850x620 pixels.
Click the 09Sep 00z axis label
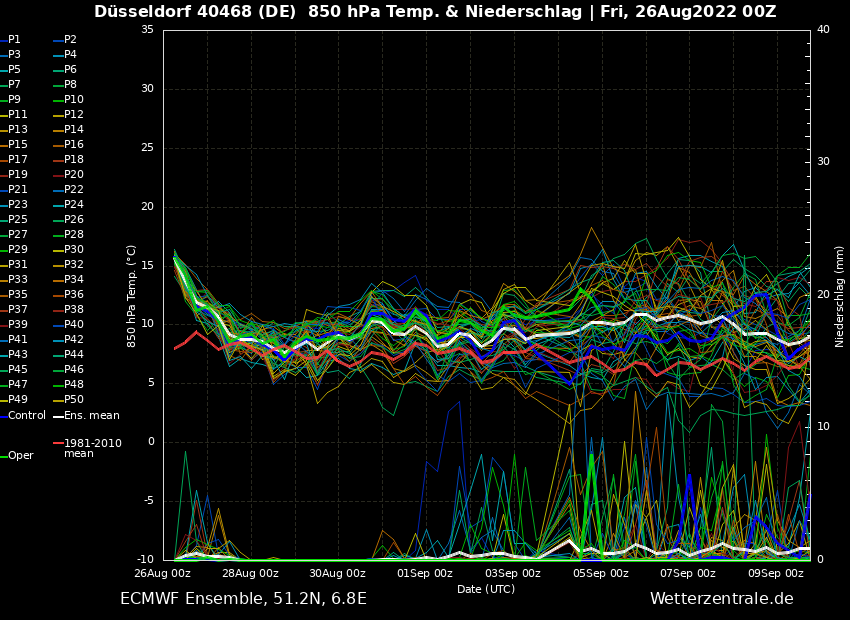point(775,573)
